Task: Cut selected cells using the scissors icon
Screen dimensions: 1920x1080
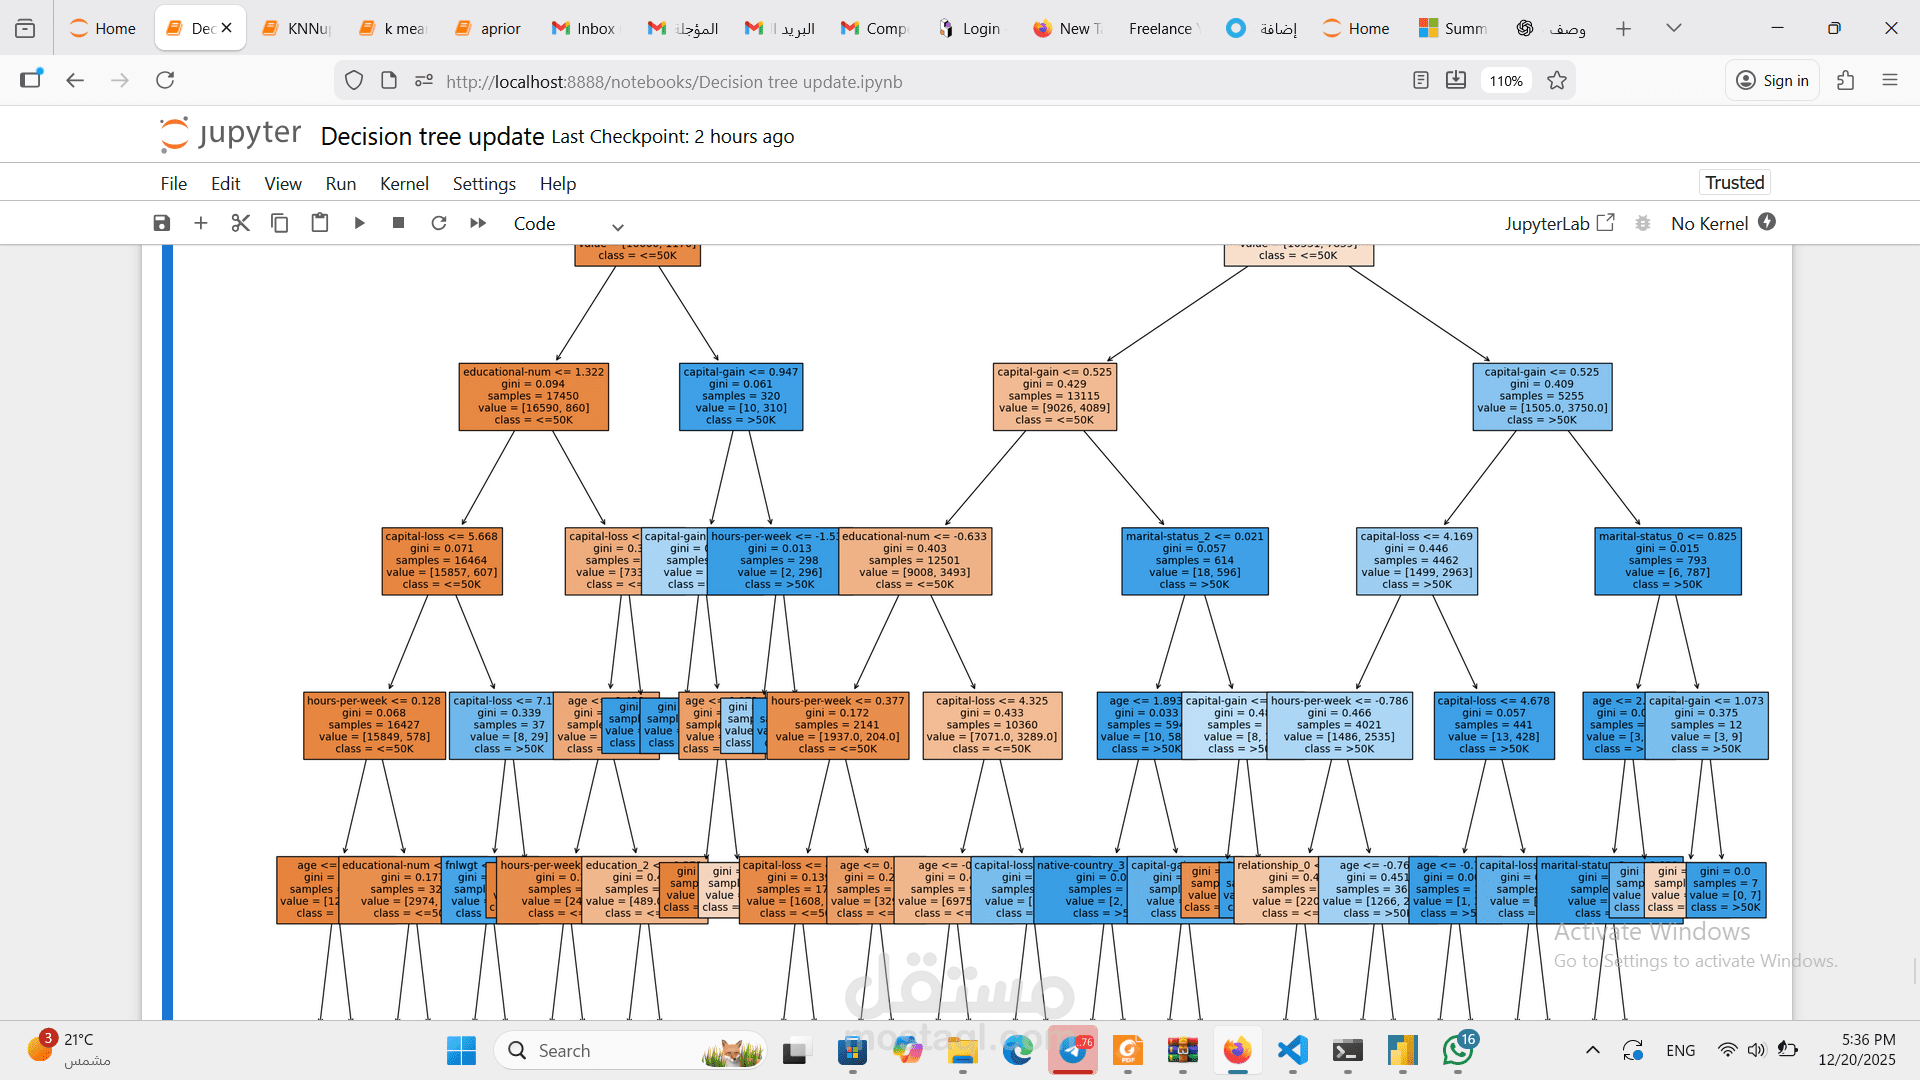Action: pos(240,223)
